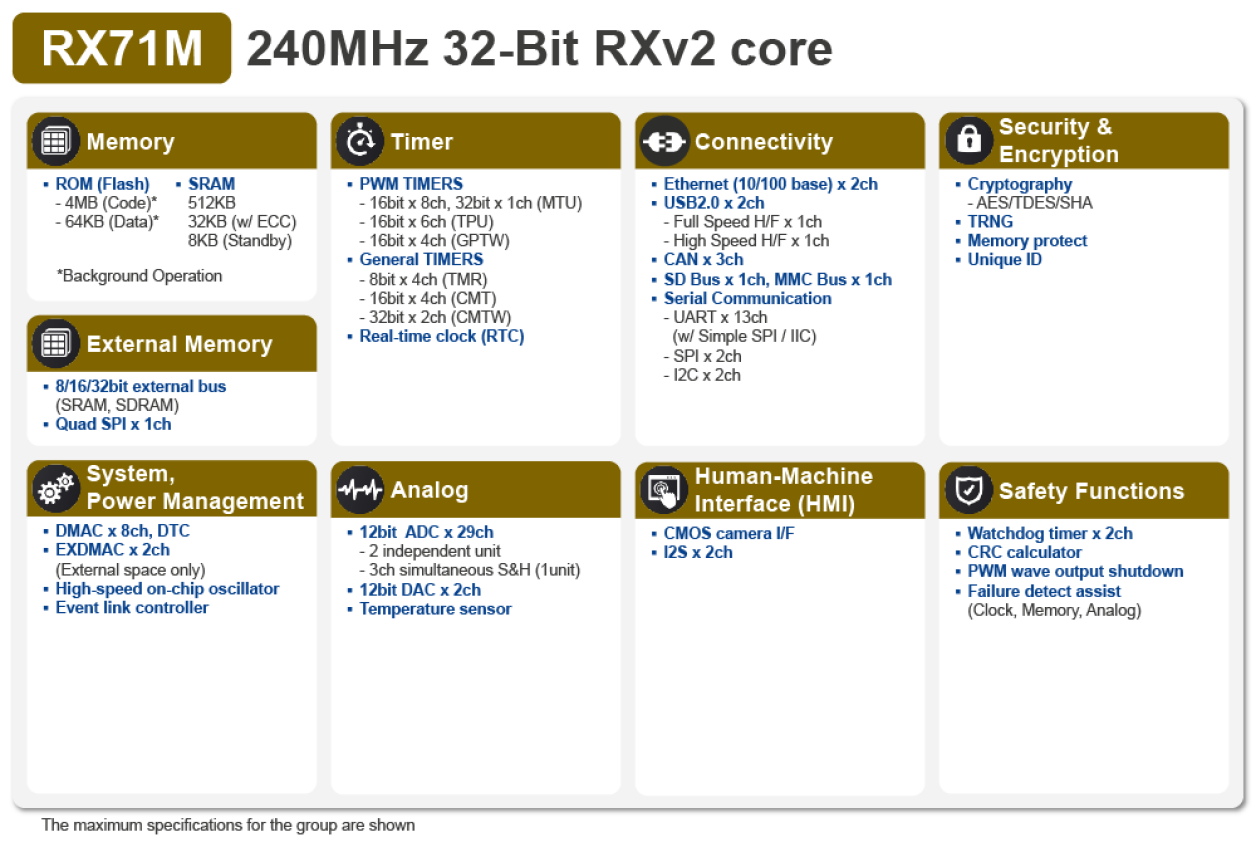This screenshot has width=1256, height=842.
Task: Click the System Power Management gears icon
Action: (56, 488)
